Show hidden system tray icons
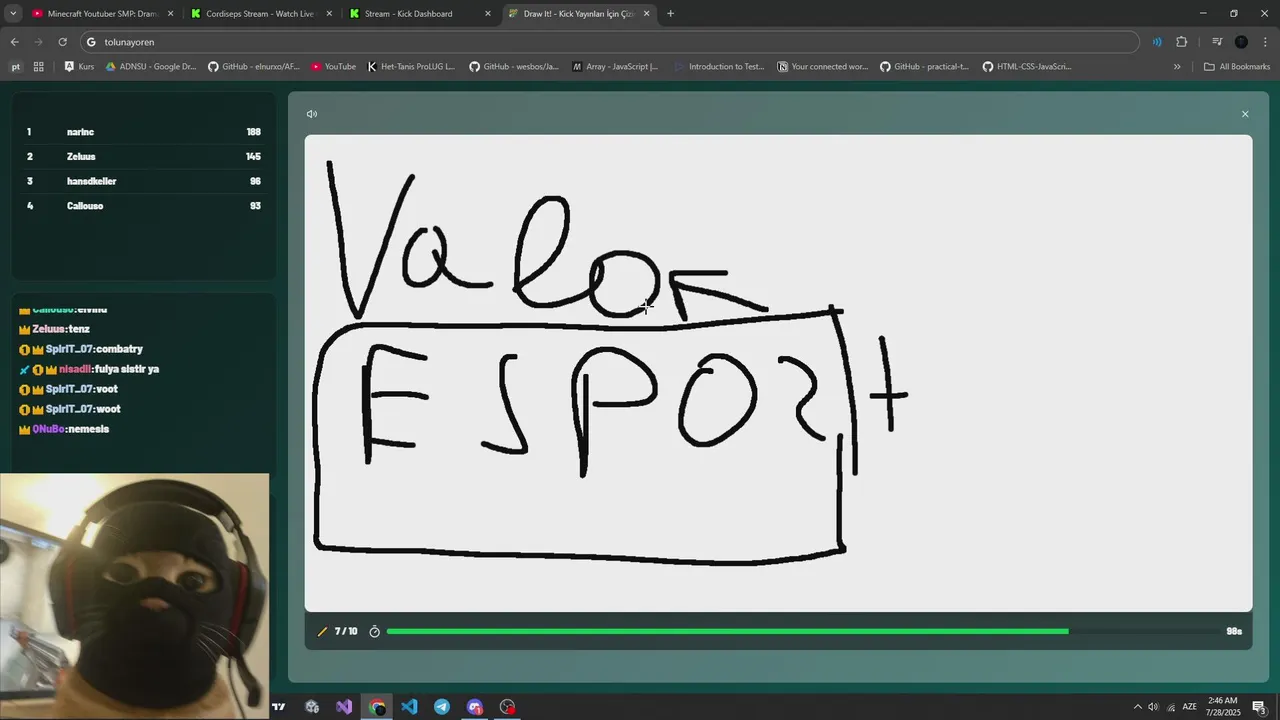This screenshot has width=1280, height=720. (1137, 707)
